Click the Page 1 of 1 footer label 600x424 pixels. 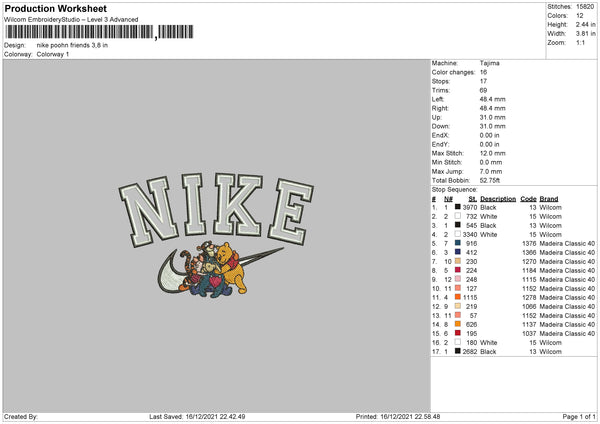pyautogui.click(x=579, y=416)
